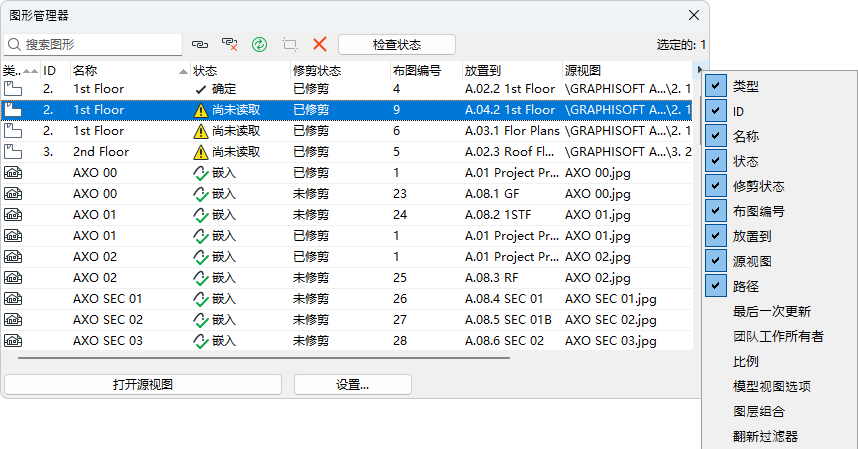This screenshot has height=449, width=858.
Task: Click image type icon of AXO 00 row 1
Action: [x=13, y=173]
